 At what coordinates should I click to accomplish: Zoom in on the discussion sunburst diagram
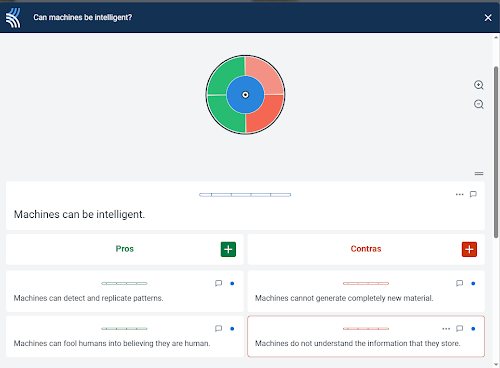pos(479,85)
